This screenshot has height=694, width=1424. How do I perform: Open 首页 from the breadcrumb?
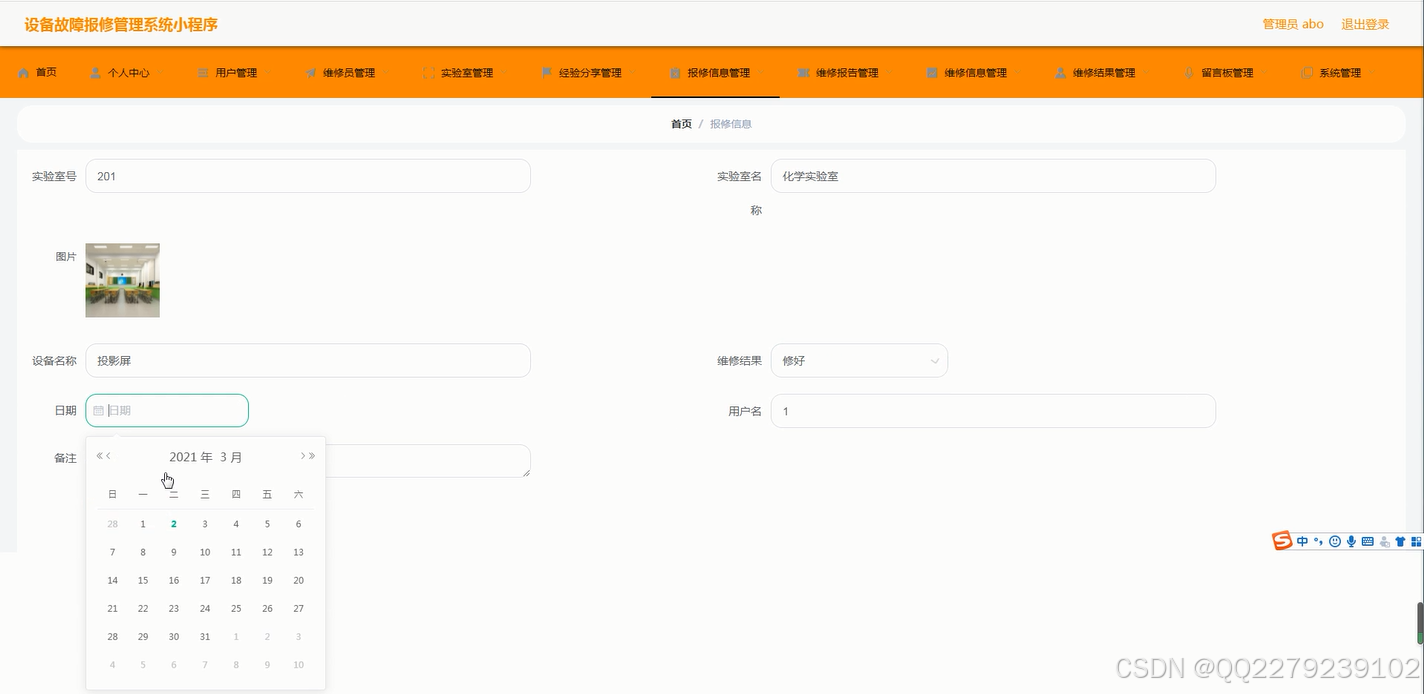point(680,123)
